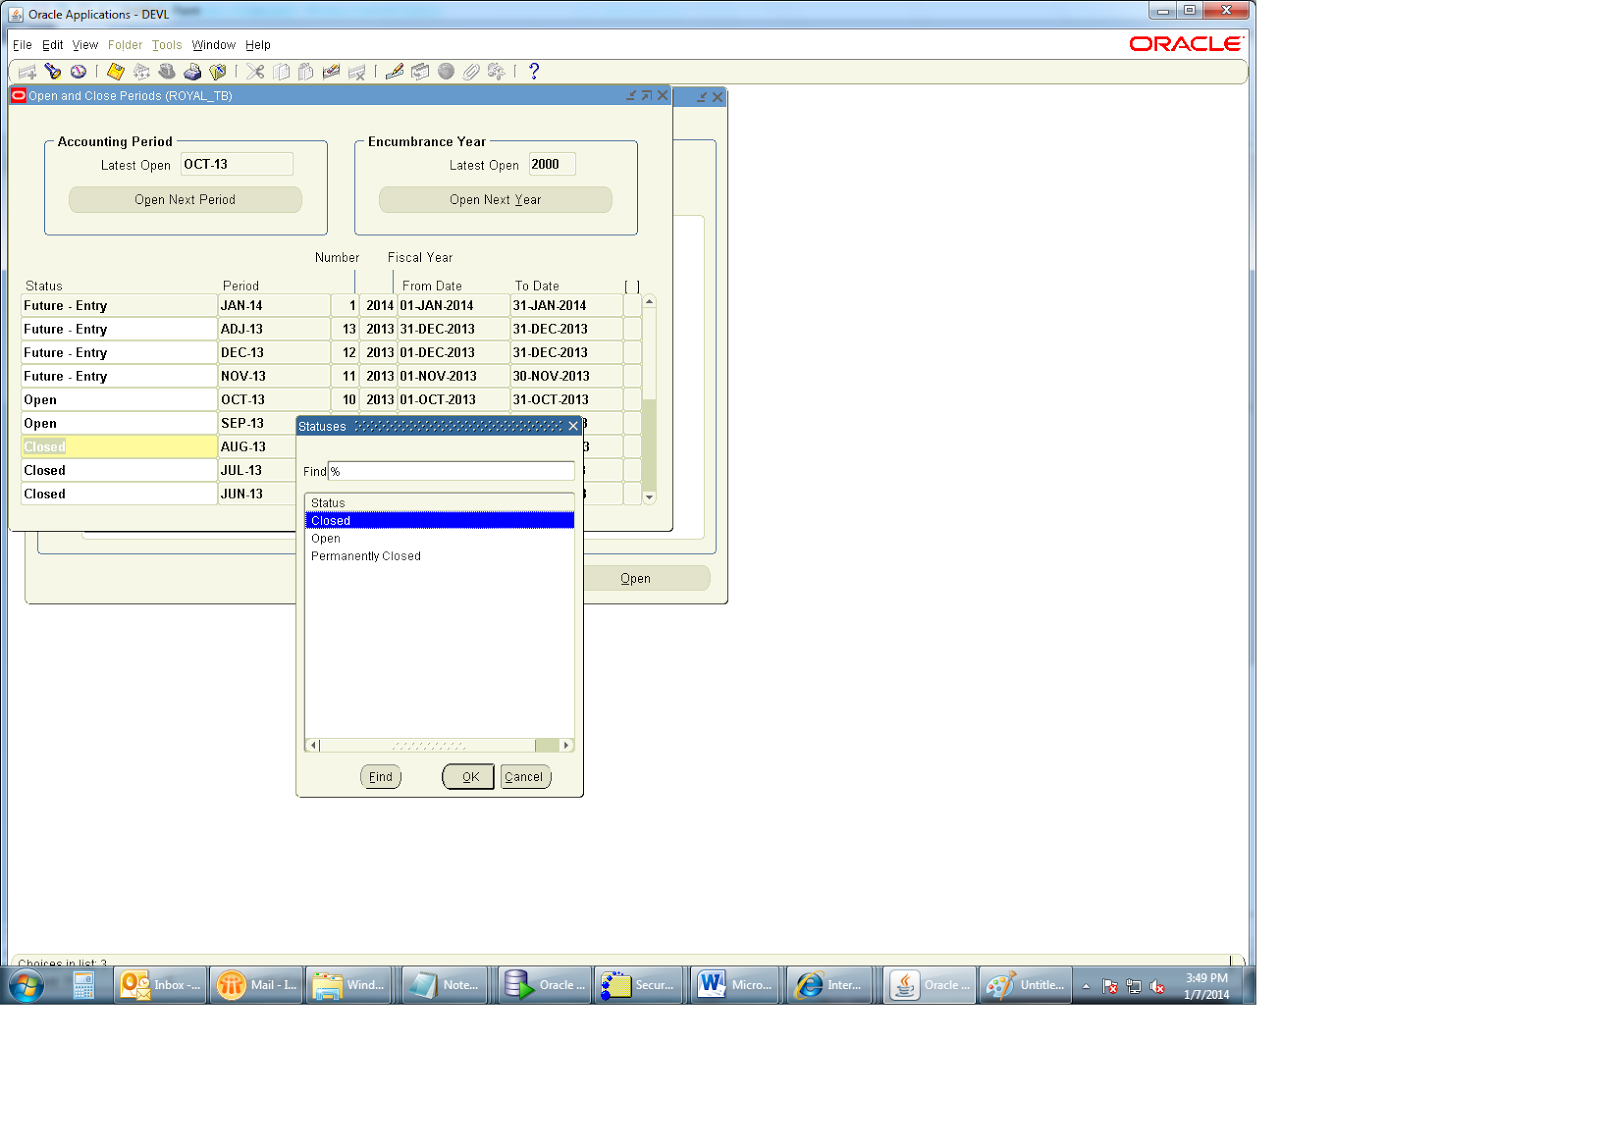Open the Tools menu
This screenshot has height=1148, width=1600.
click(167, 45)
